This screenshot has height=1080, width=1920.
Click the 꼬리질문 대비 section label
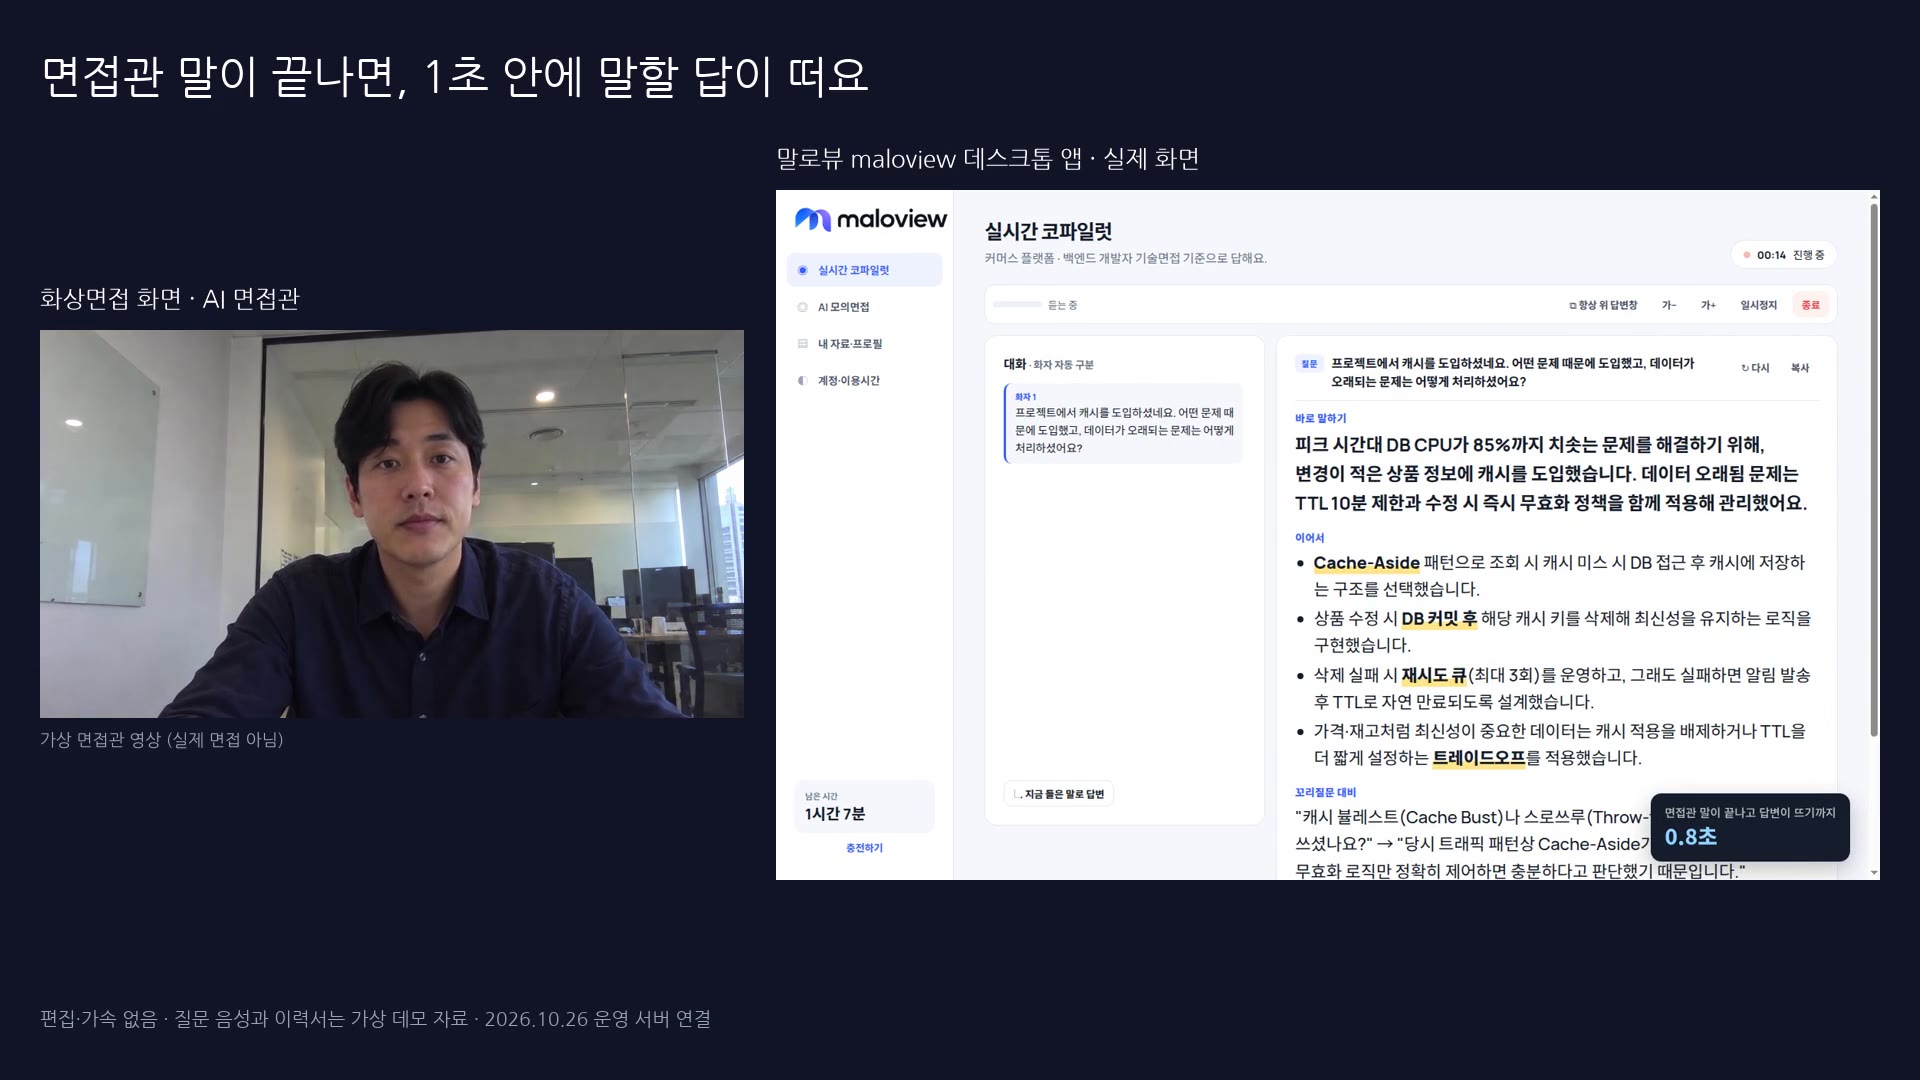tap(1325, 792)
